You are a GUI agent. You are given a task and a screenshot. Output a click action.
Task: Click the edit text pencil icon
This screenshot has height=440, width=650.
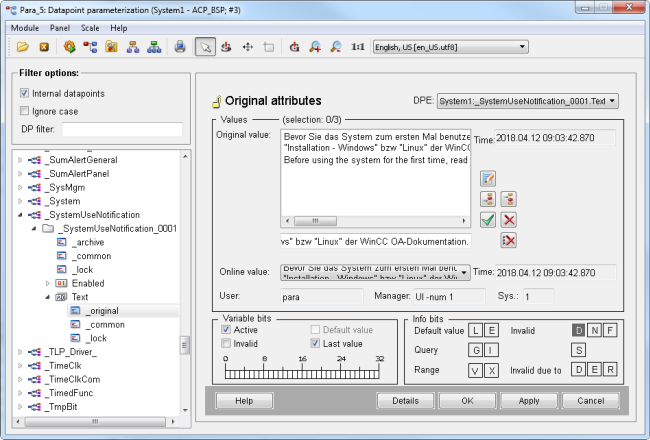click(x=488, y=178)
